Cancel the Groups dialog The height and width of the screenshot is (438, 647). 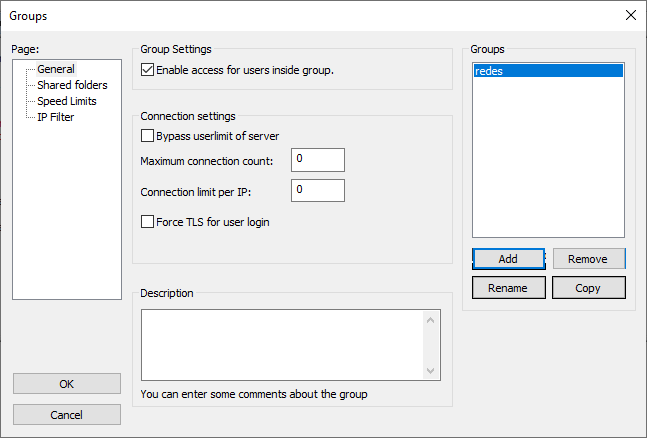click(x=67, y=414)
